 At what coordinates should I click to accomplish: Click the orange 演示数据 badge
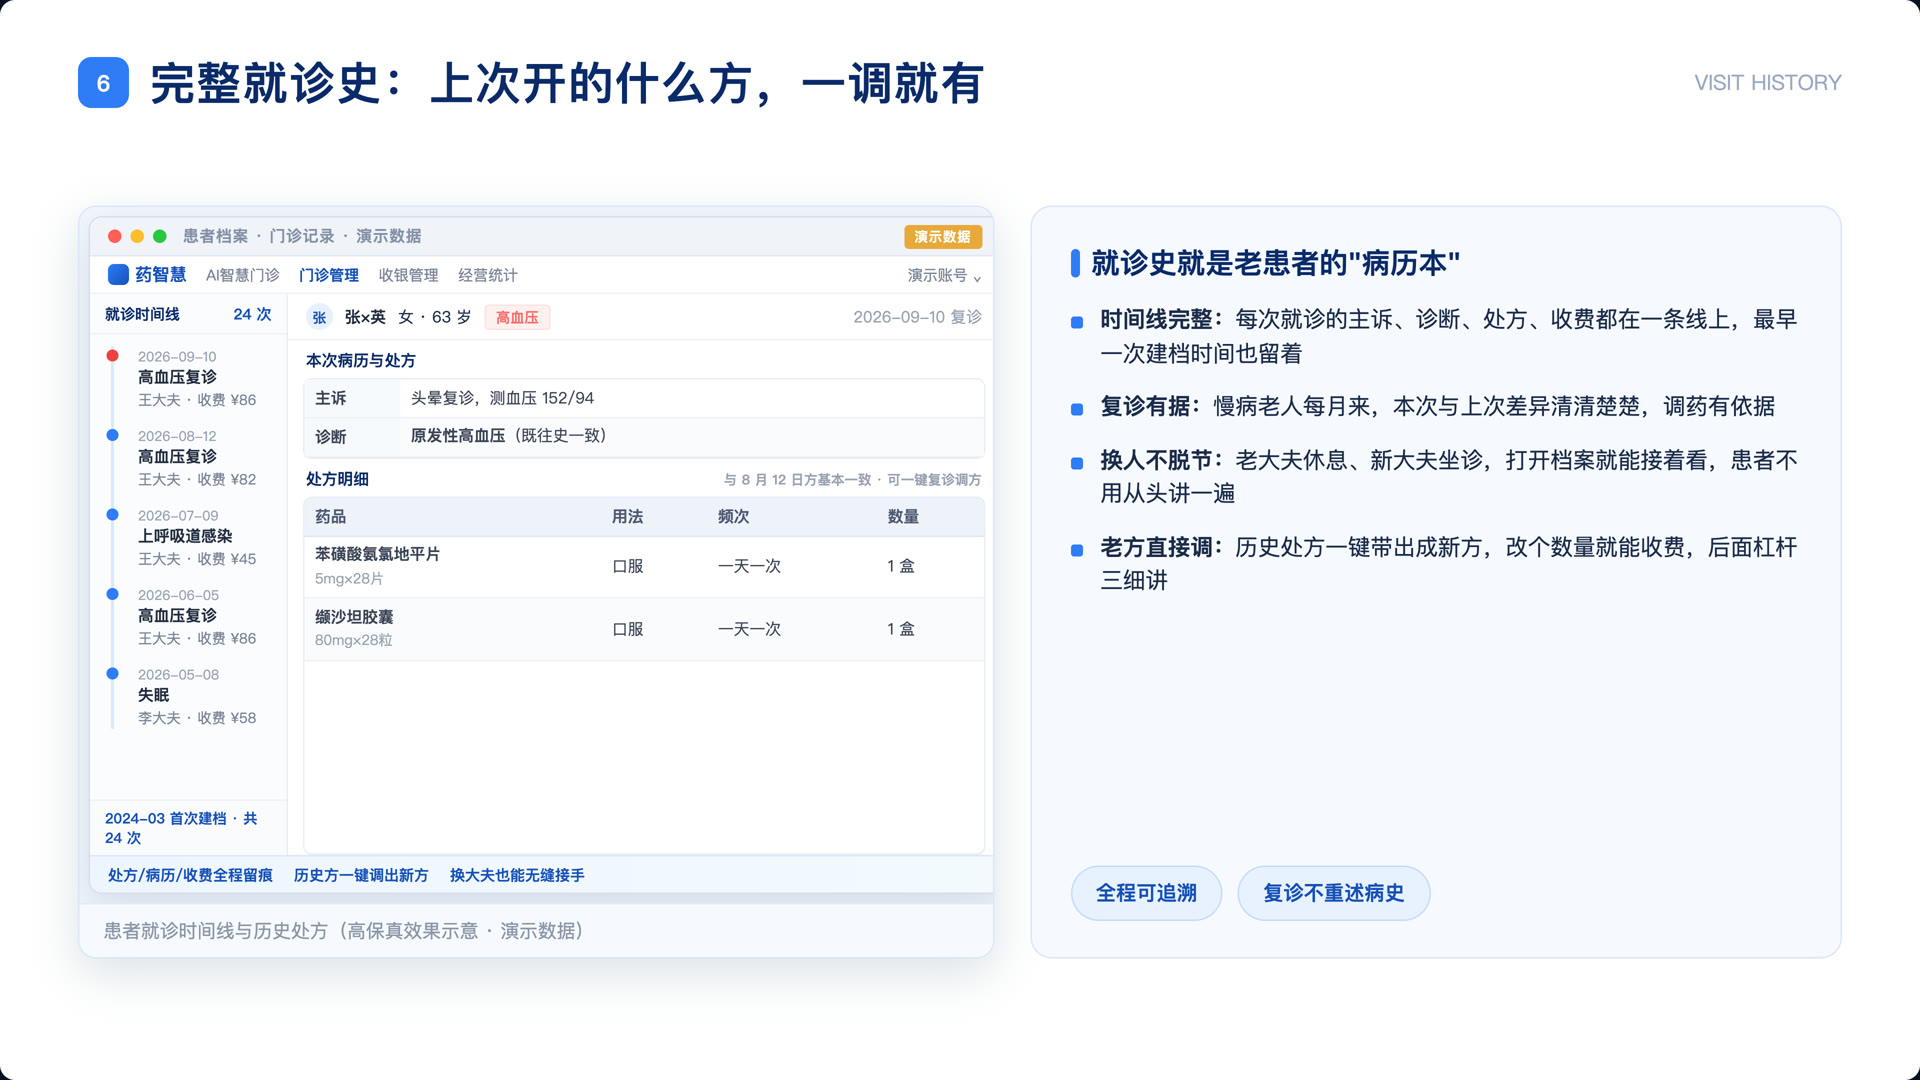click(943, 236)
